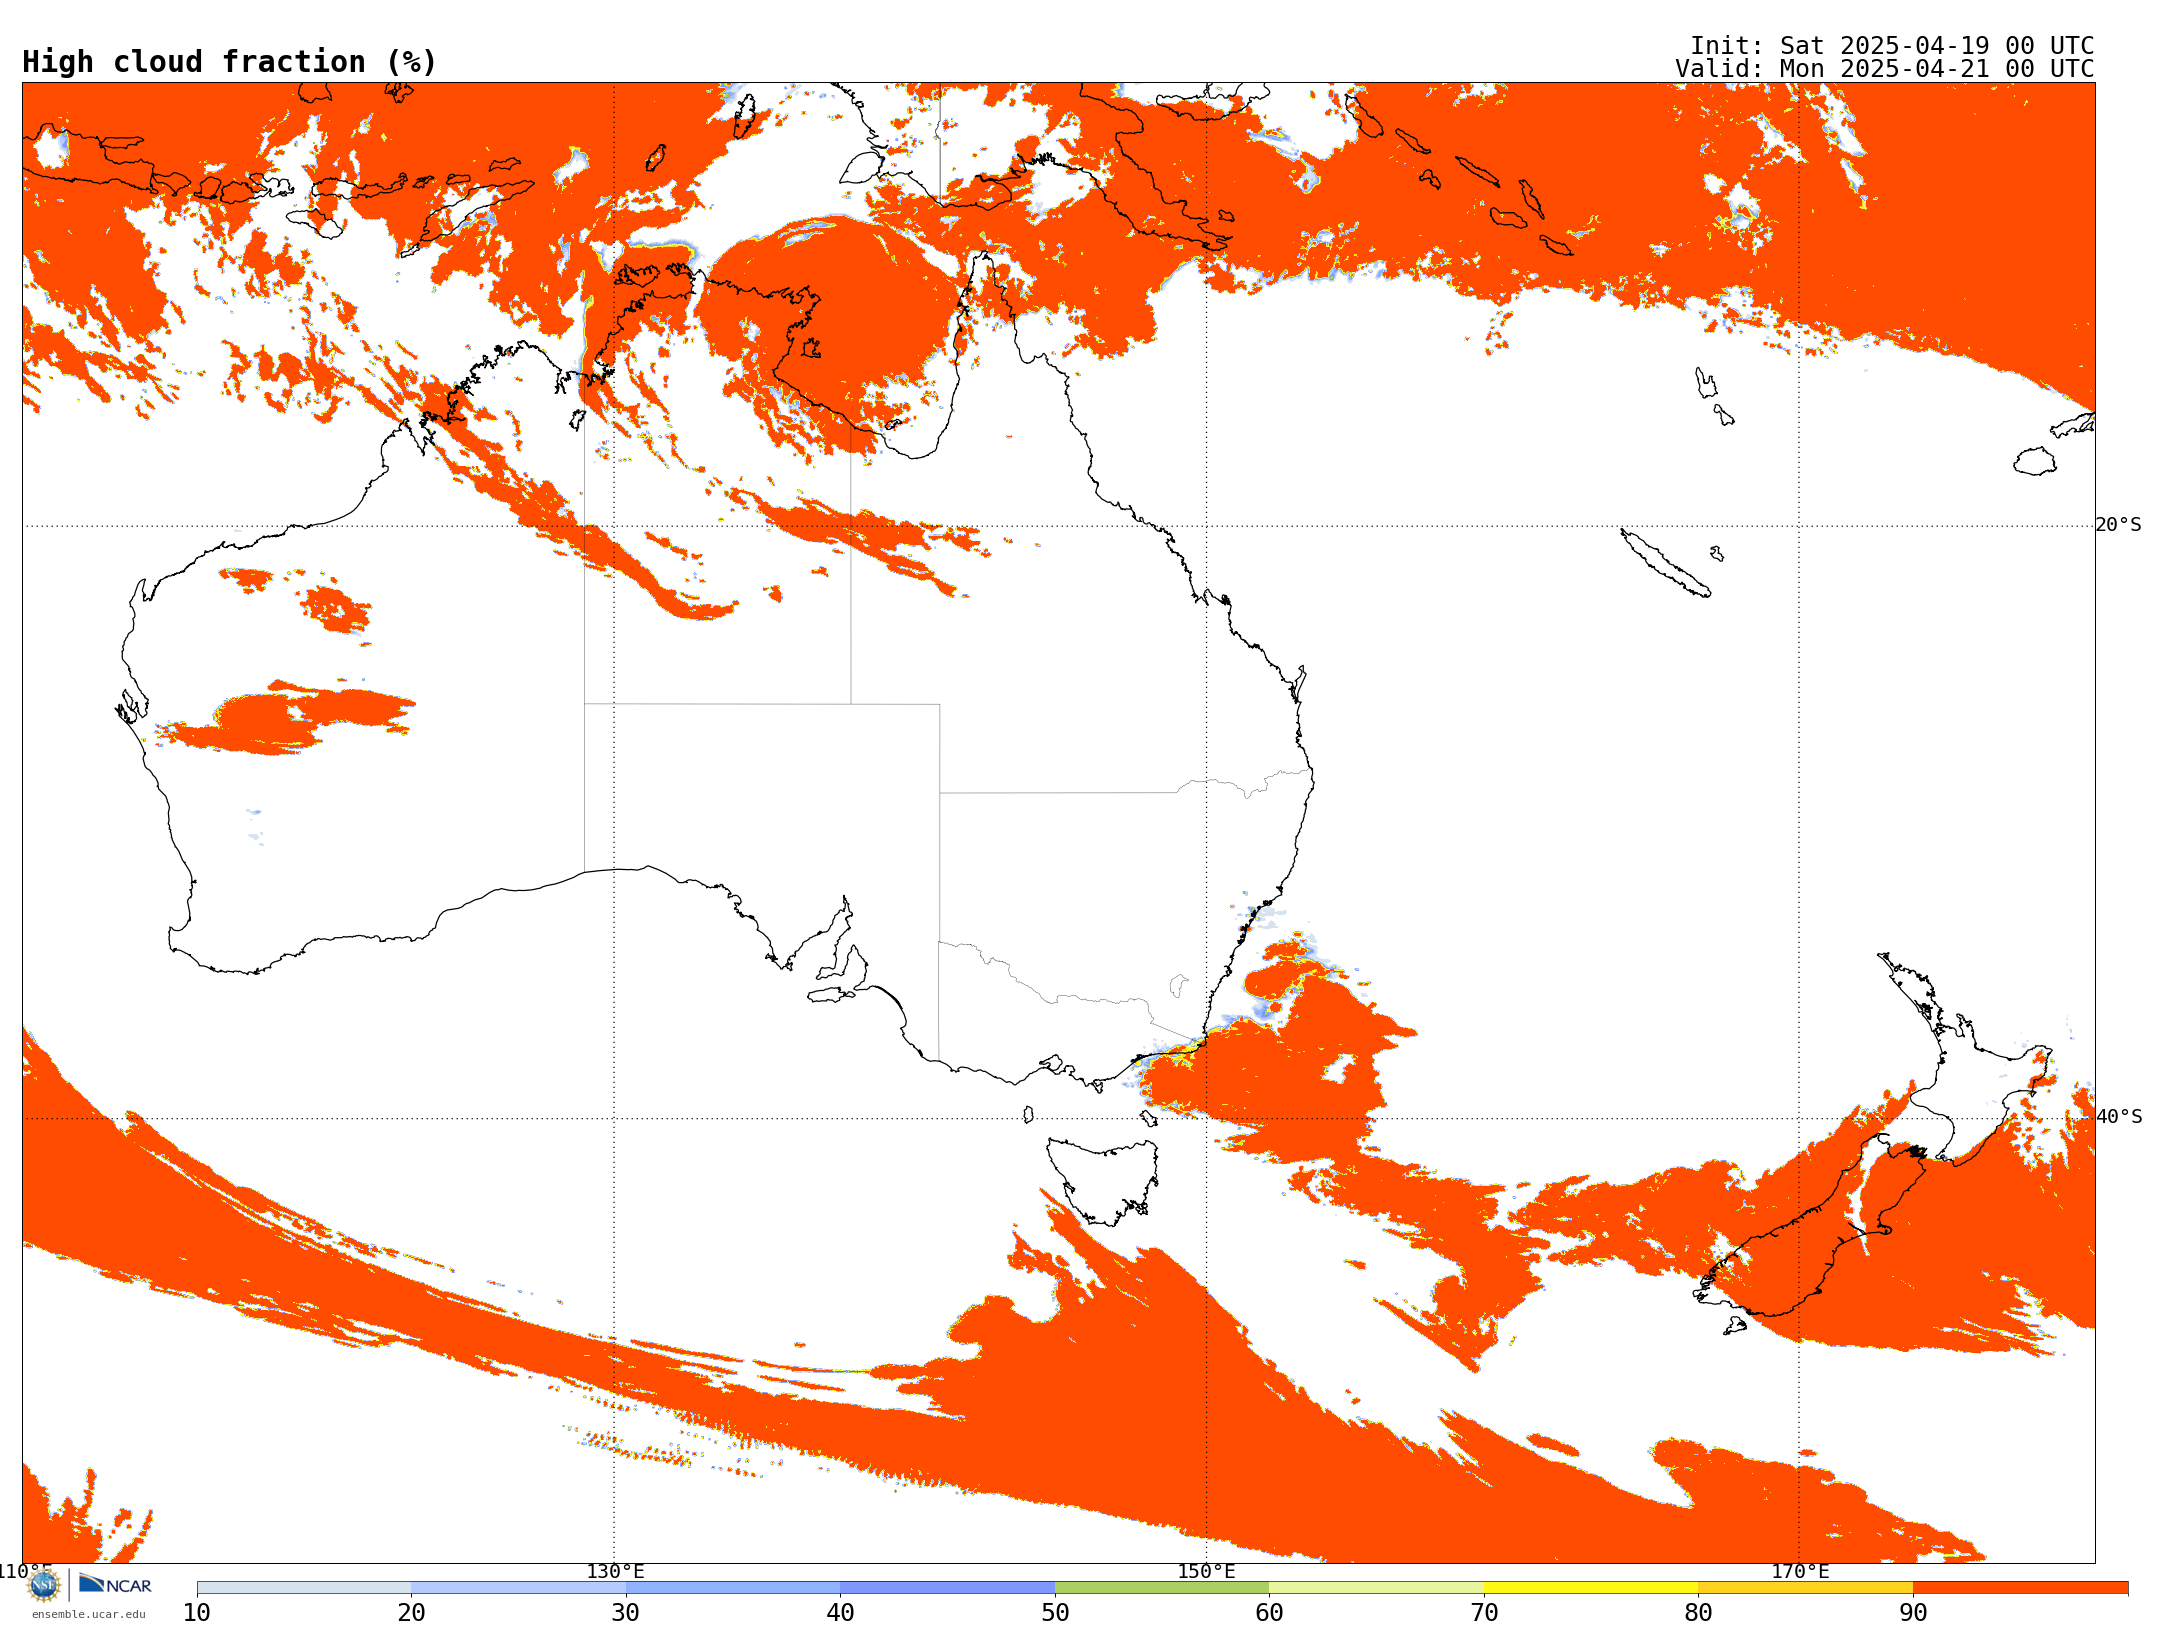Click the 50-60 green colorbar segment
2160x1626 pixels.
click(1162, 1588)
